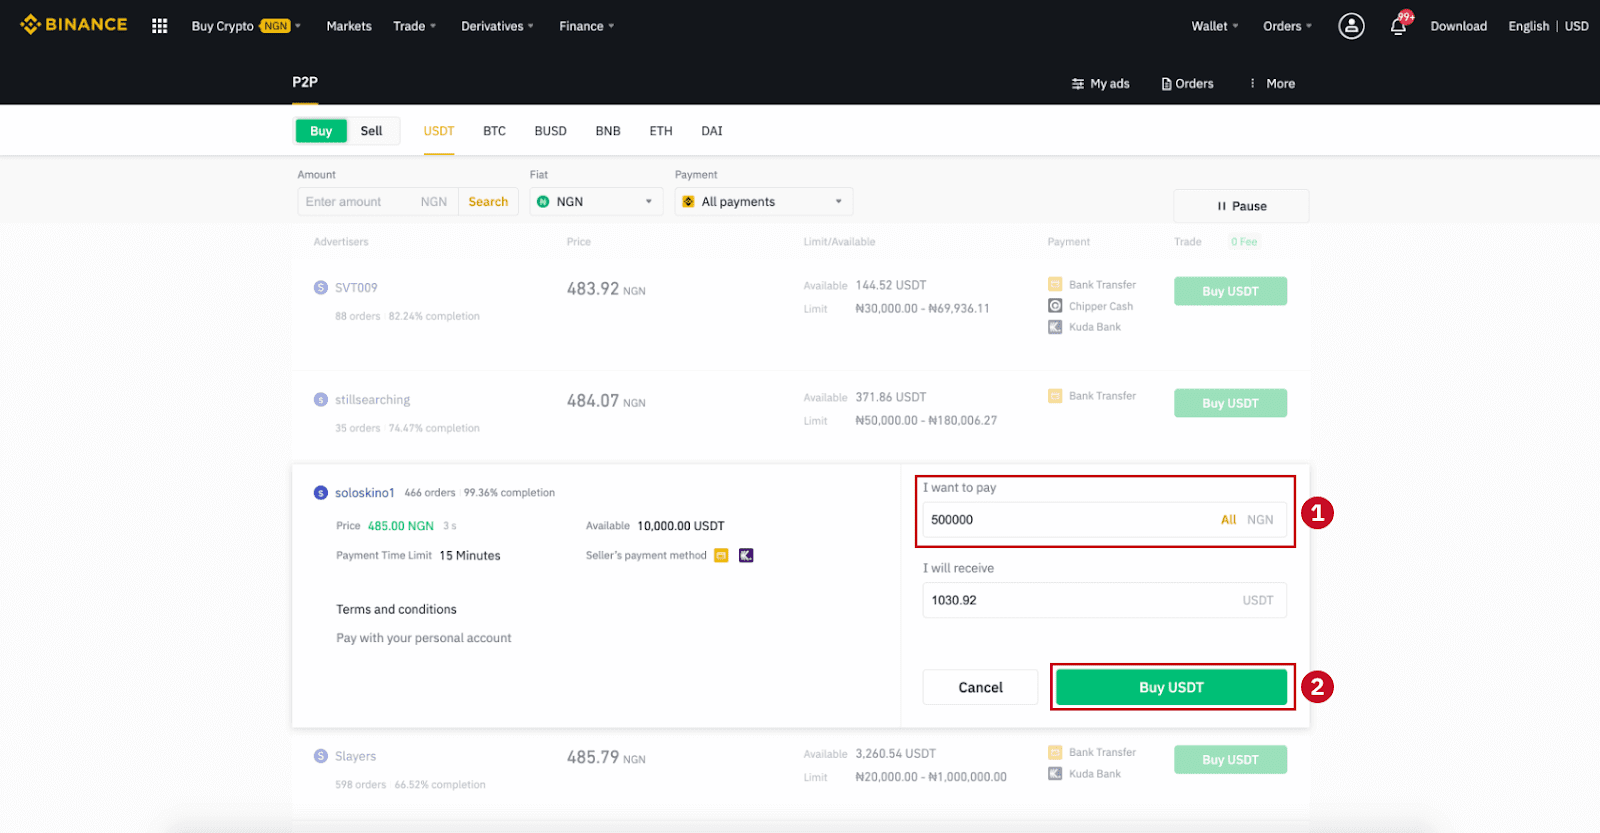Click the Binance logo

click(74, 25)
